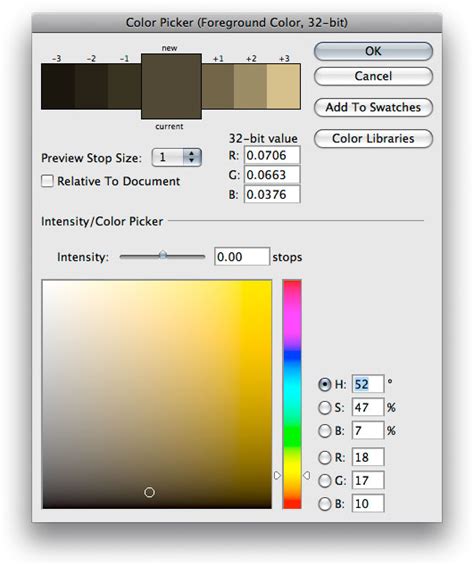Pick the +3 stops color swatch

pyautogui.click(x=284, y=86)
